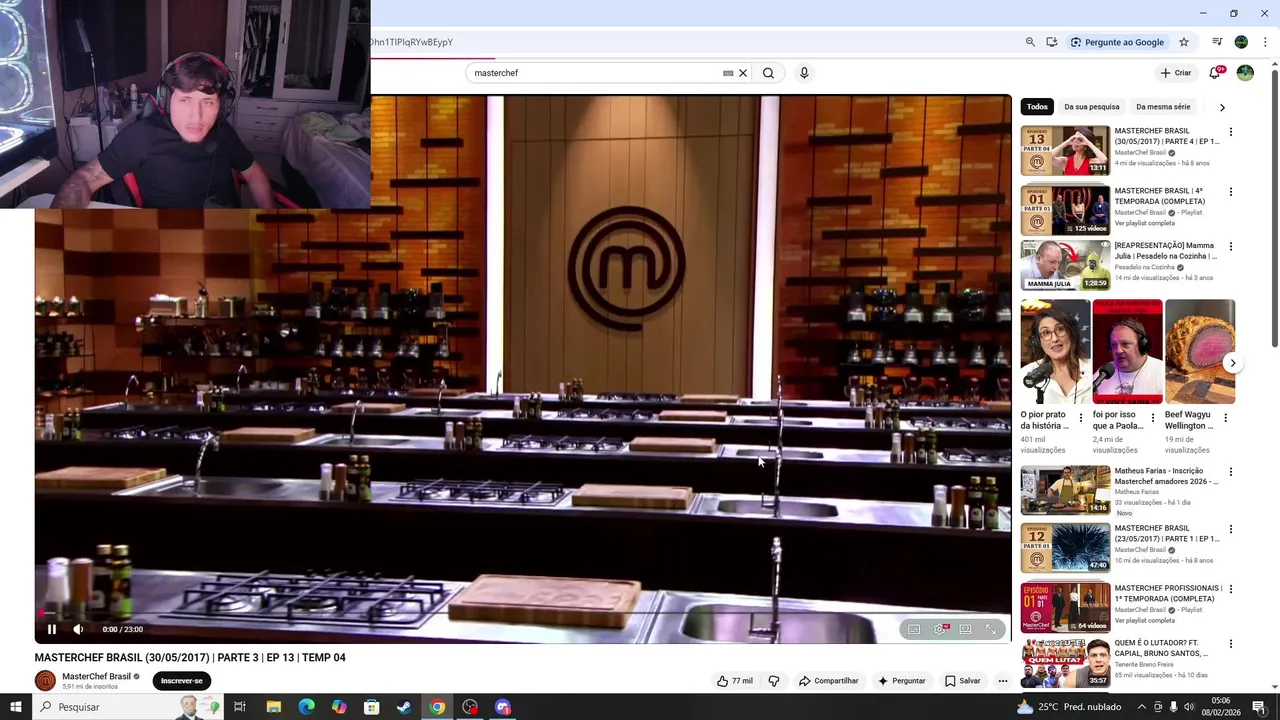Open Microsoft Edge from the taskbar
The height and width of the screenshot is (720, 1280).
tap(306, 707)
